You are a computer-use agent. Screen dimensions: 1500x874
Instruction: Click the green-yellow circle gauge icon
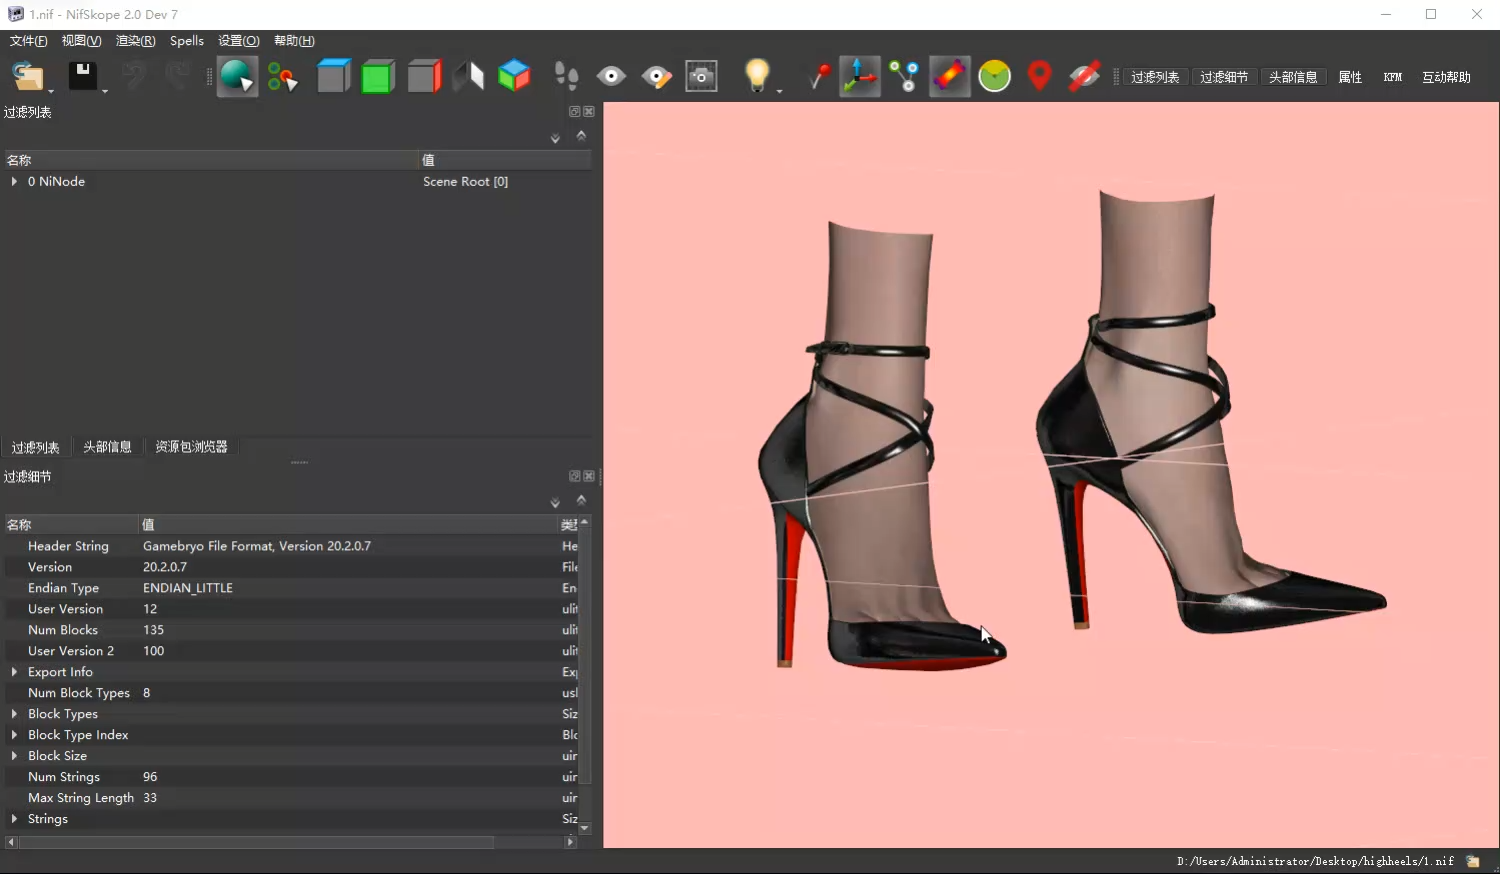(994, 76)
